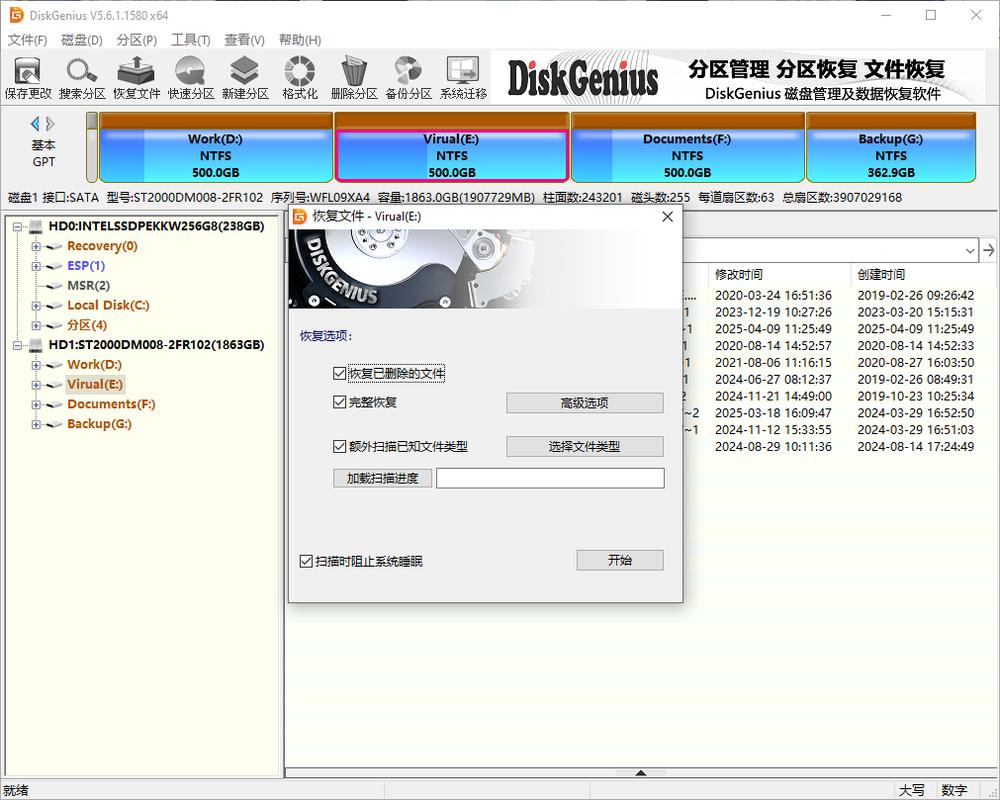The image size is (1000, 800).
Task: Open the 工具(T) menu
Action: pos(190,40)
